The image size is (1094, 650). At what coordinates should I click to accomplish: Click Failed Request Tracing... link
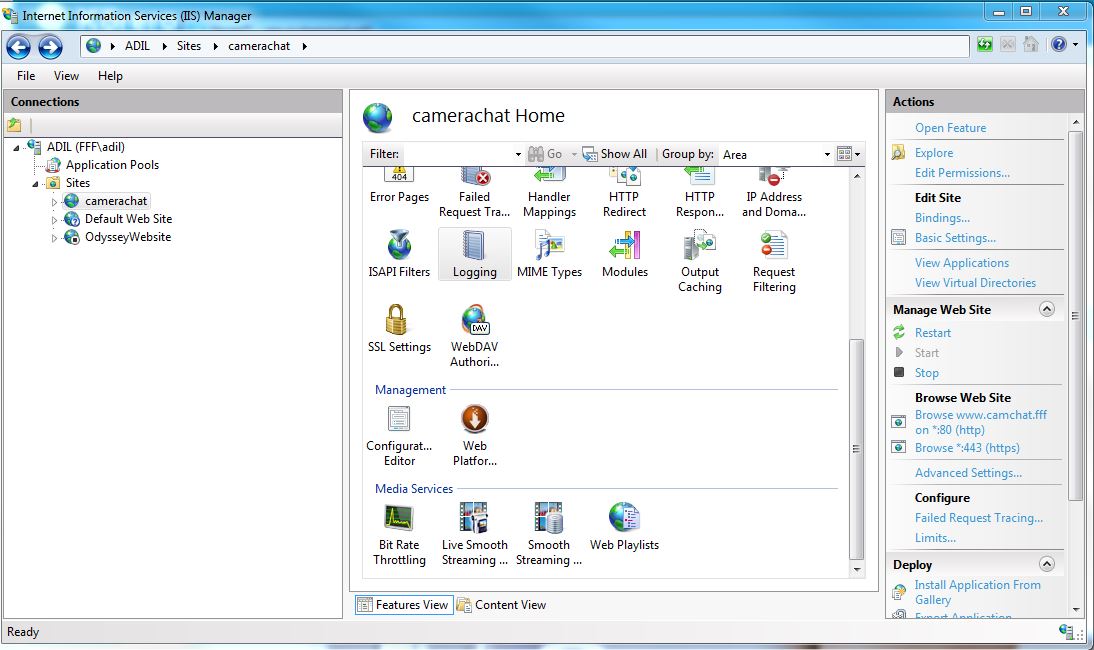click(979, 517)
